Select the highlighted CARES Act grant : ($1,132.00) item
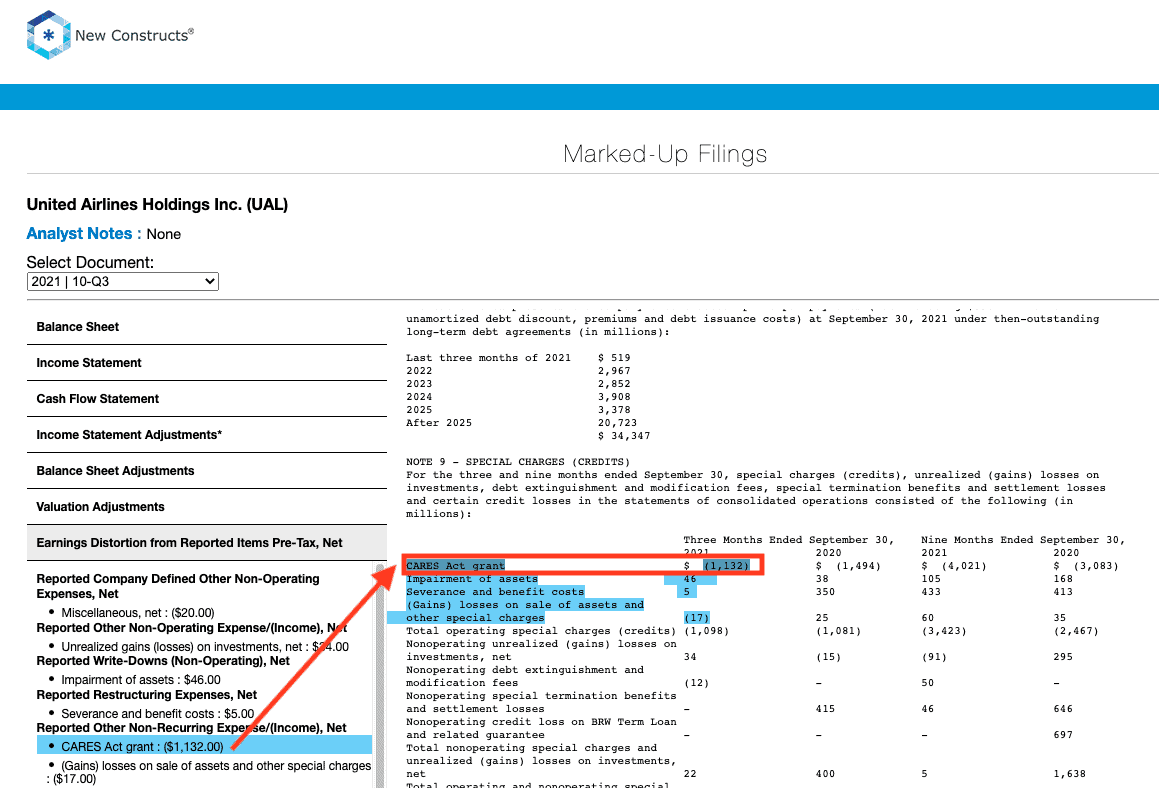Image resolution: width=1159 pixels, height=788 pixels. [204, 745]
